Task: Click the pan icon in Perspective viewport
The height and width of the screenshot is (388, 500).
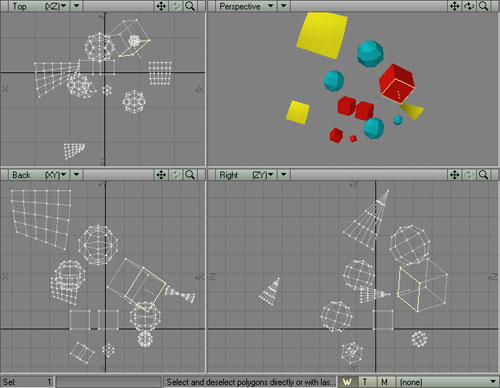Action: [x=455, y=6]
